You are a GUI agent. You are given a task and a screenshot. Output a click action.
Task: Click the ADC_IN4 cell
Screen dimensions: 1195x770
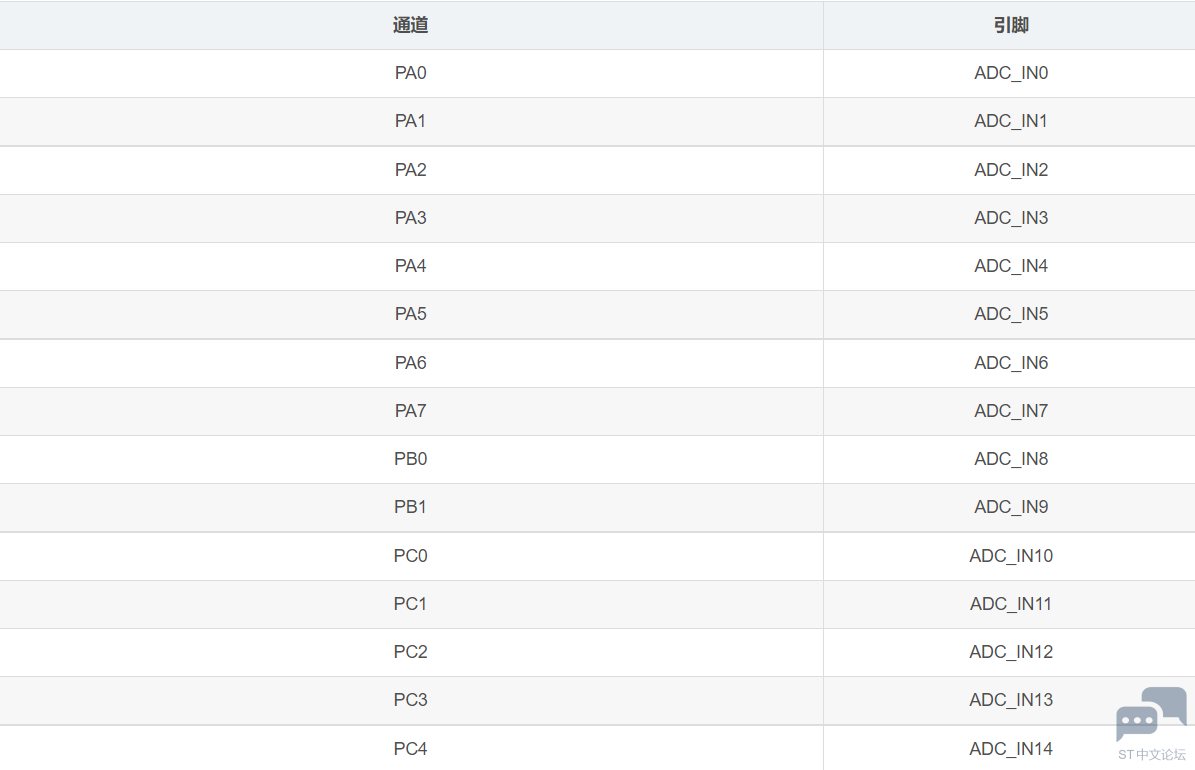(1010, 266)
